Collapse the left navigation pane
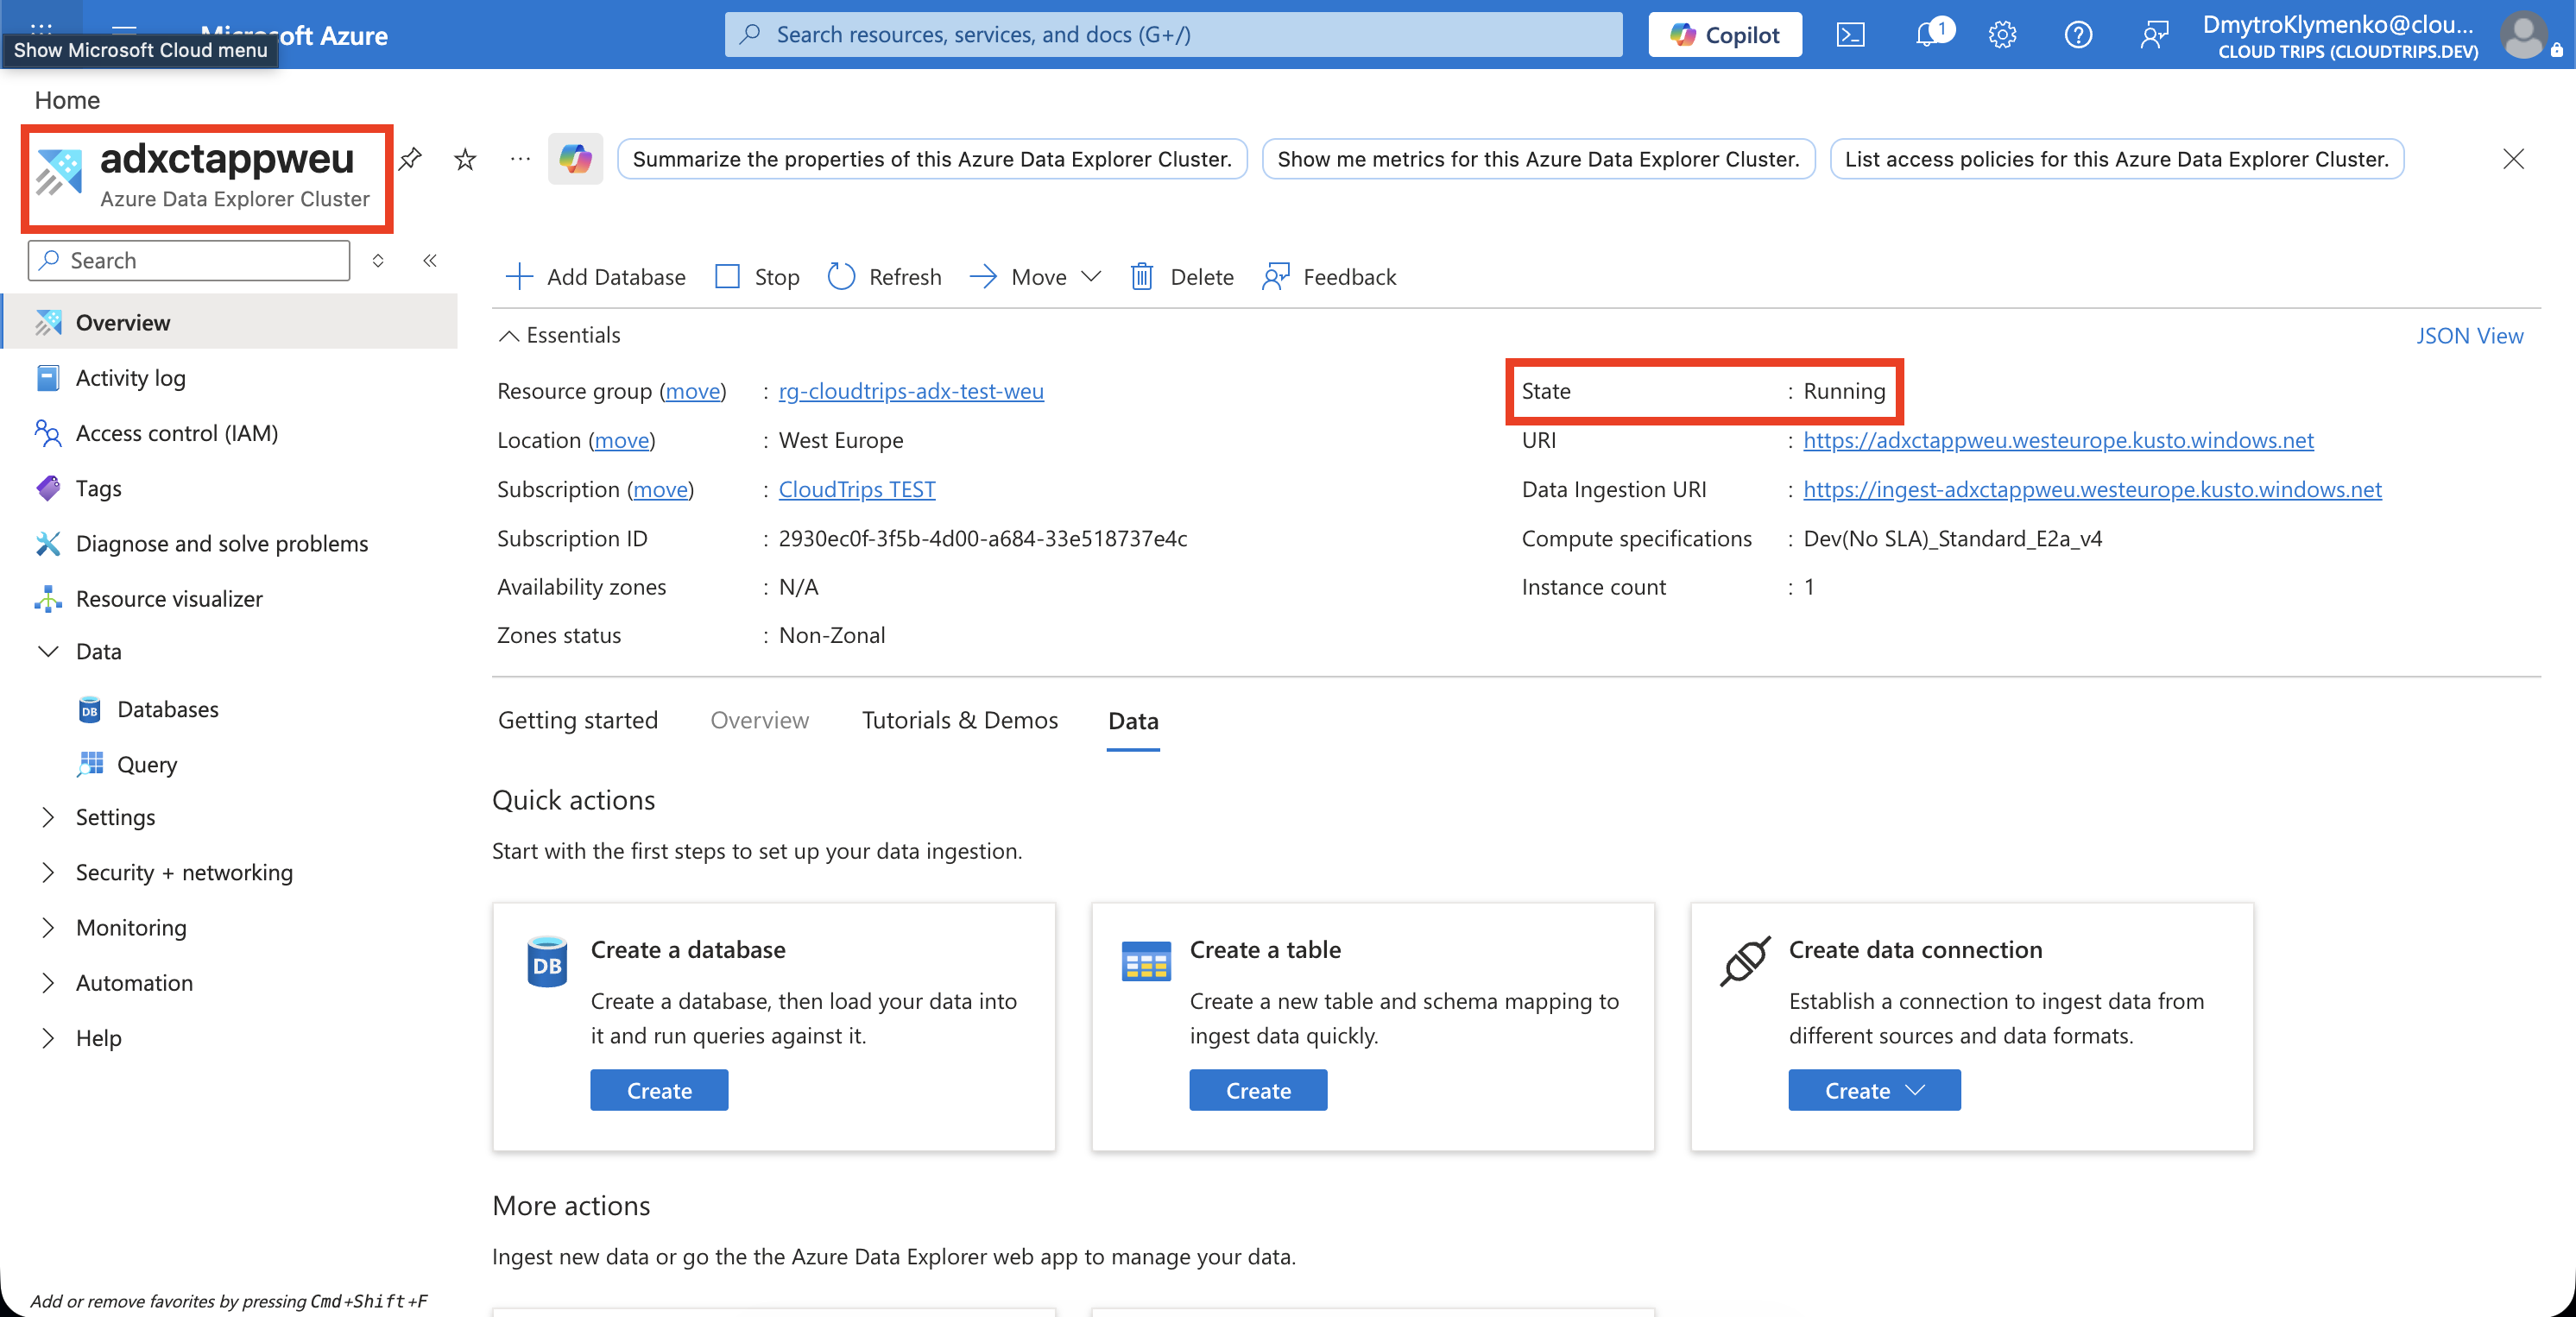 (x=430, y=261)
